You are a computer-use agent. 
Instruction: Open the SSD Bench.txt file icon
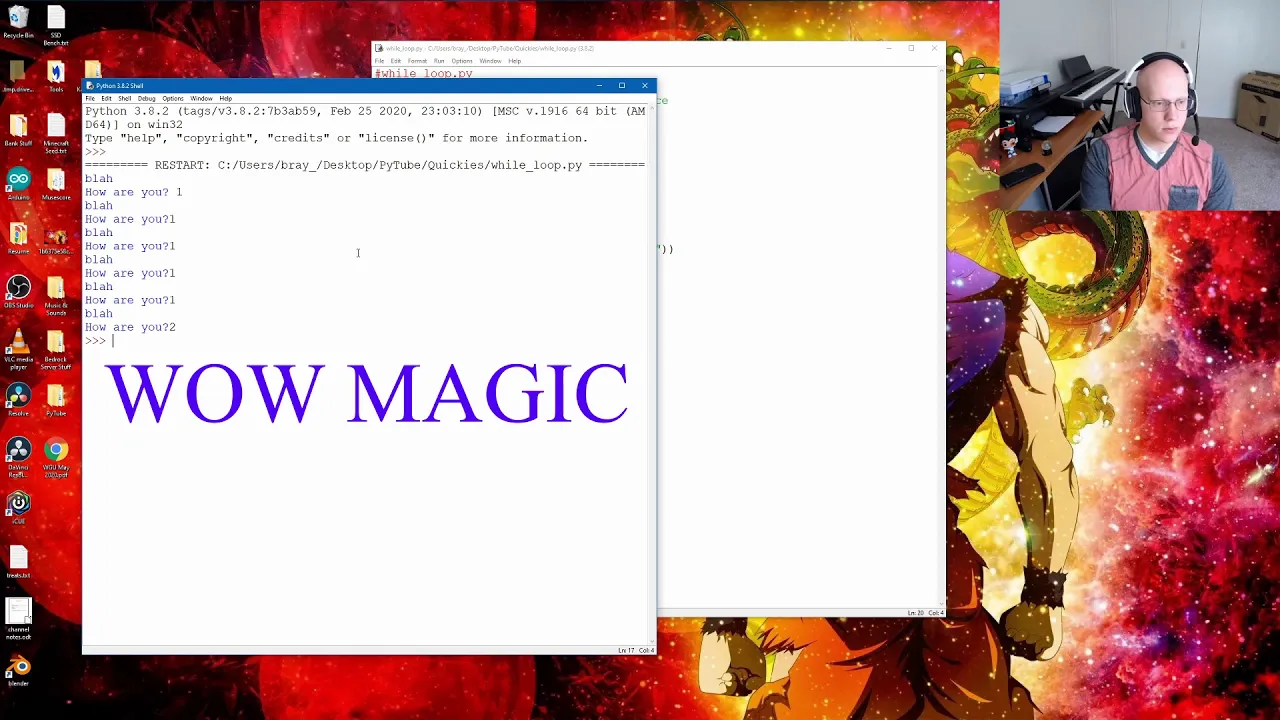coord(56,22)
